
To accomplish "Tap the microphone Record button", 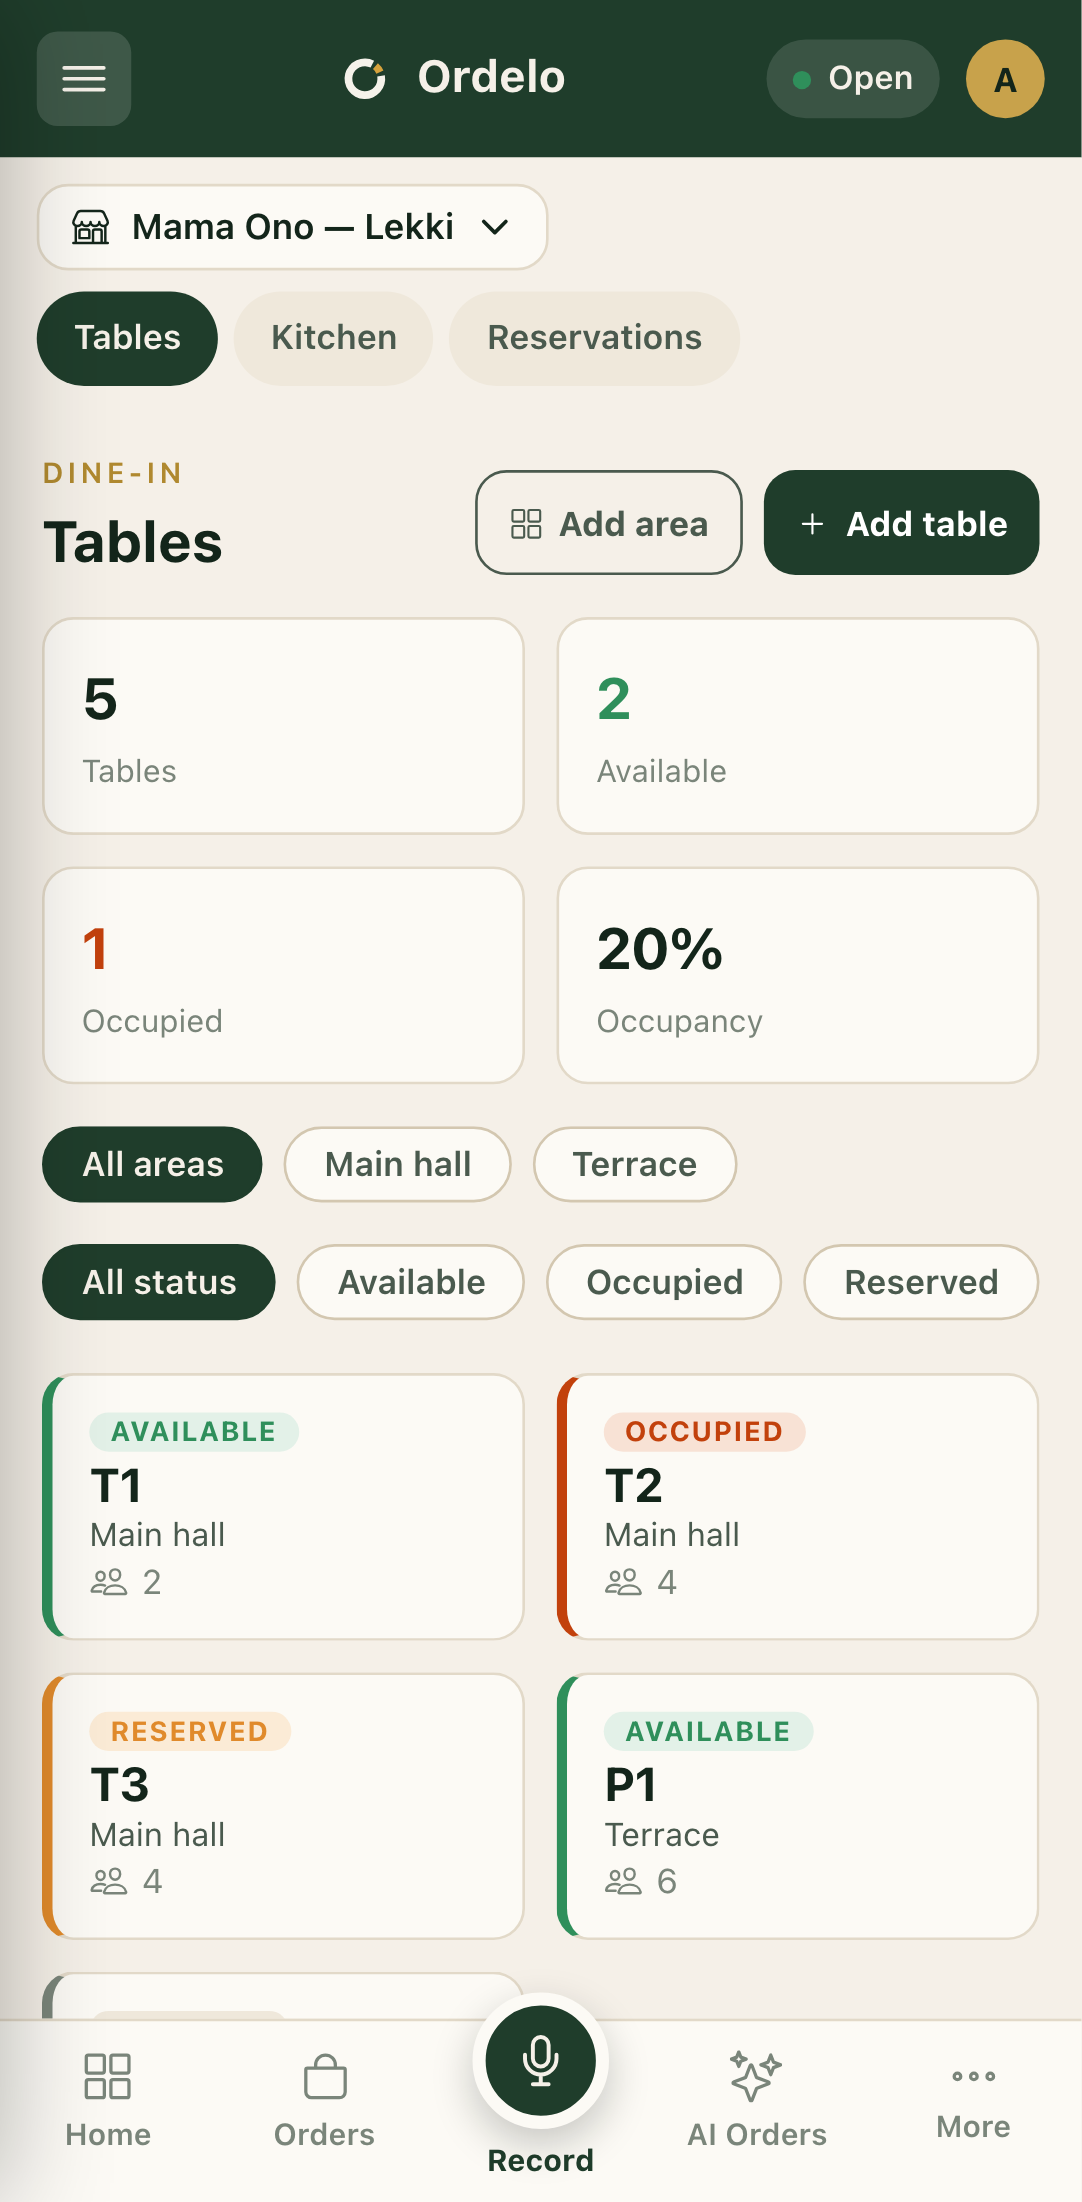I will click(x=541, y=2060).
